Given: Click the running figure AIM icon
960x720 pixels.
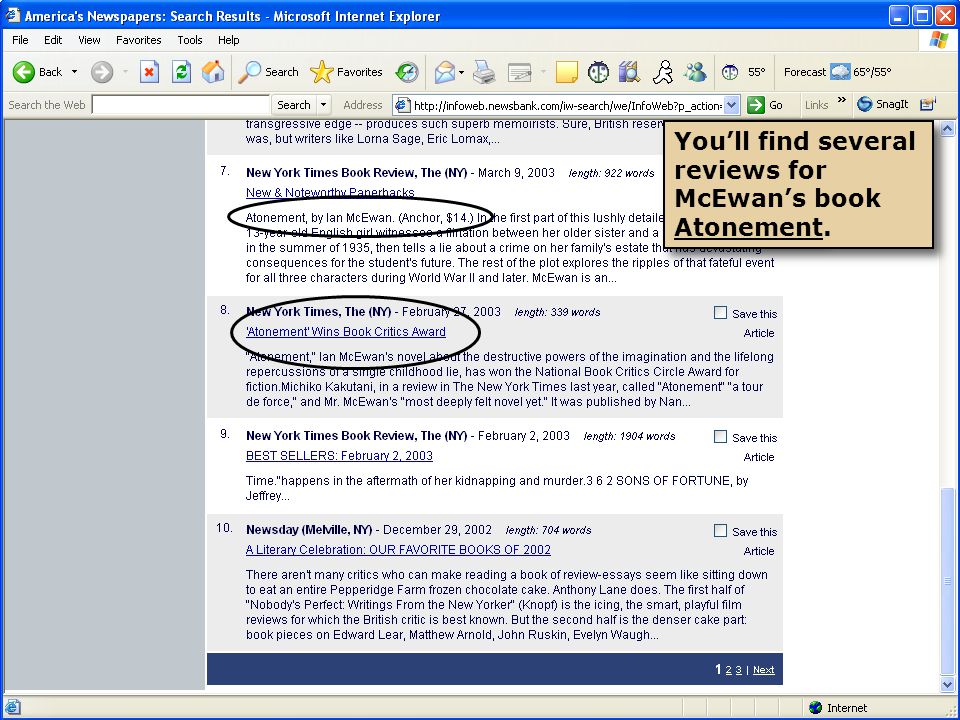Looking at the screenshot, I should [662, 72].
